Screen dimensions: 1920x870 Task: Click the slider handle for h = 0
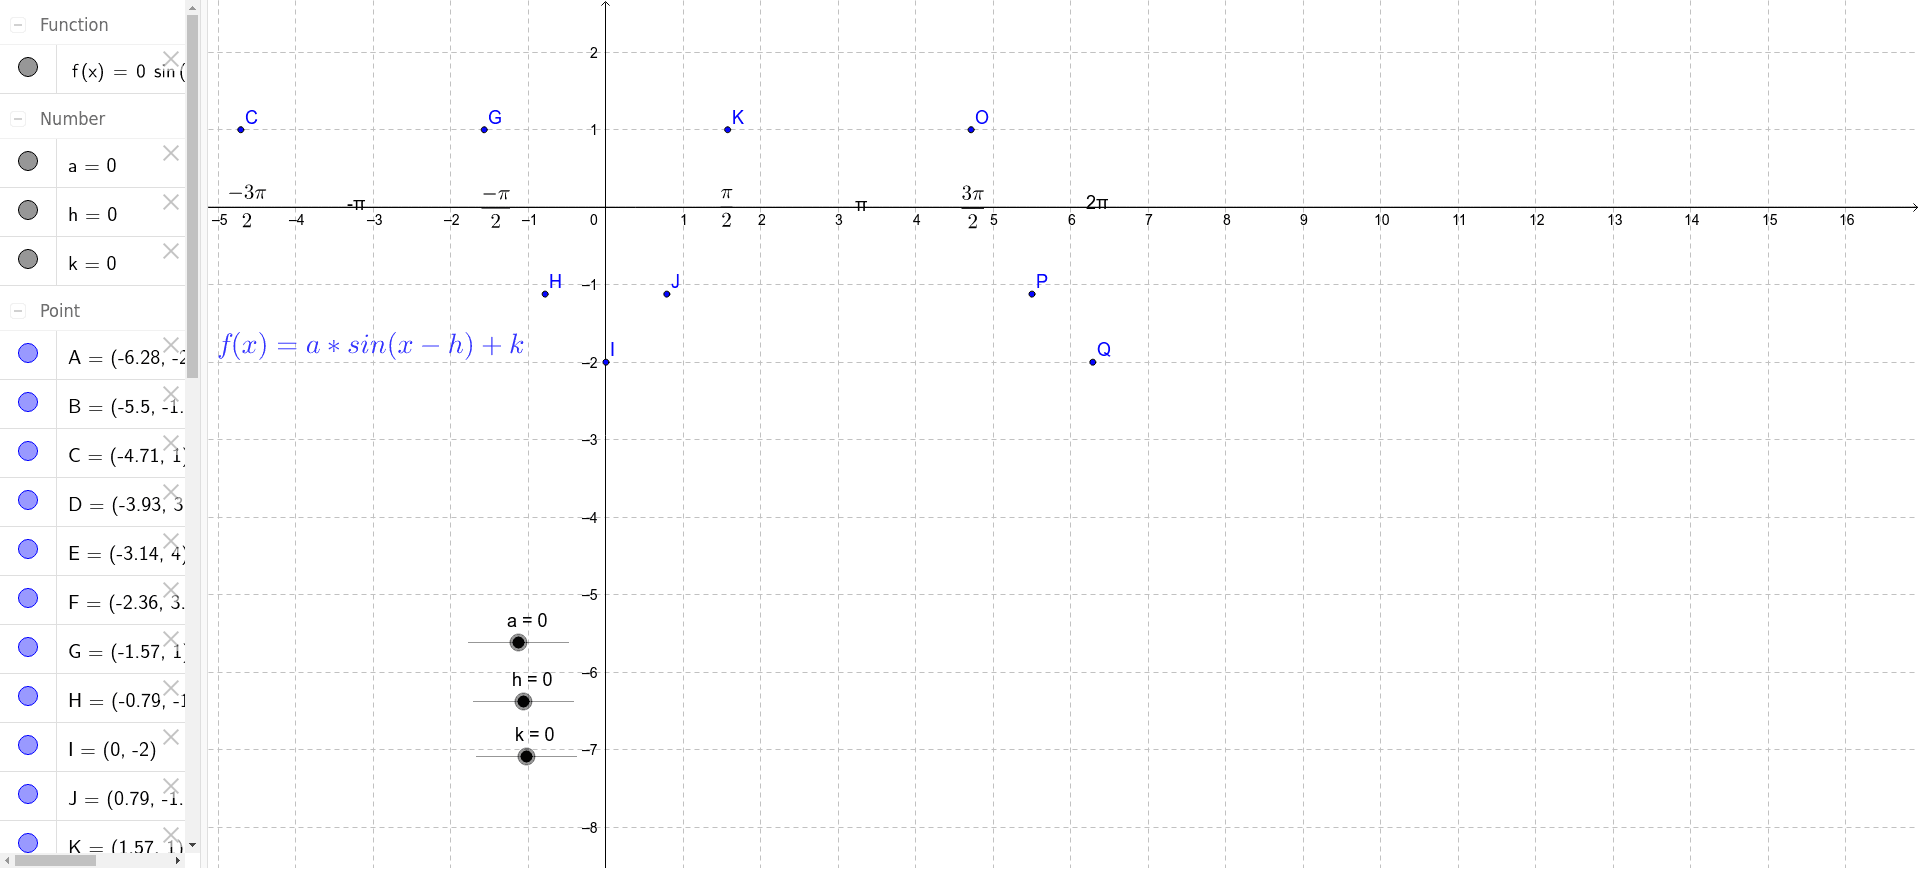pyautogui.click(x=523, y=702)
